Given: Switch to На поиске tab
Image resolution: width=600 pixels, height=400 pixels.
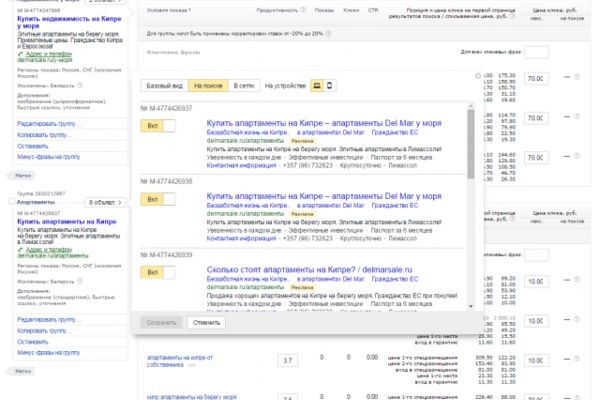Looking at the screenshot, I should 208,86.
